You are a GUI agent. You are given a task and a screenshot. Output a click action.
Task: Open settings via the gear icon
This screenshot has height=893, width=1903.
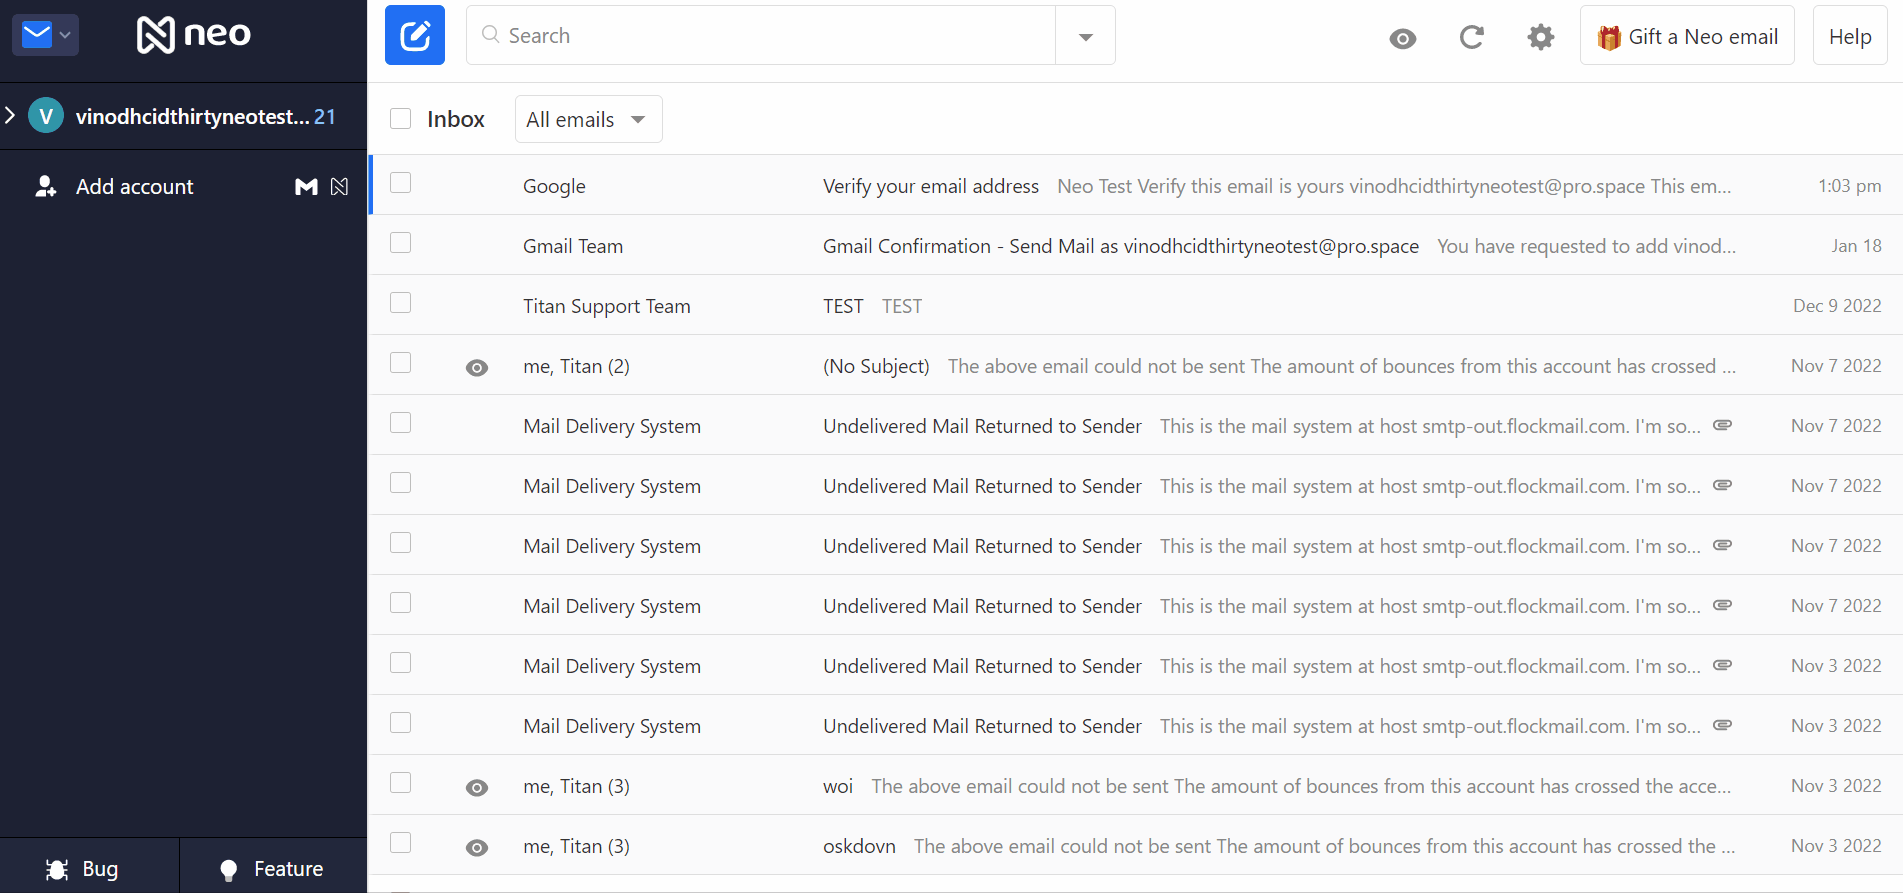tap(1540, 38)
